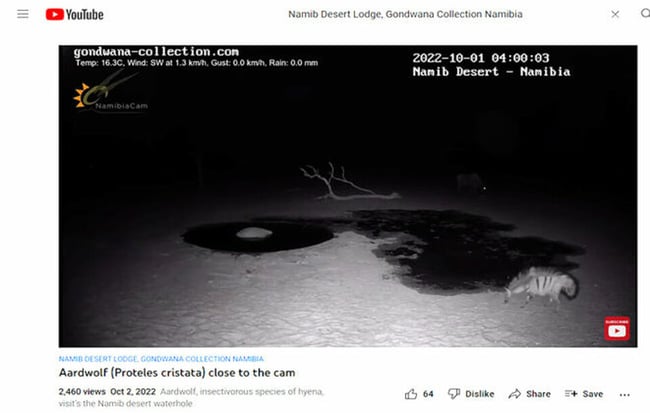Click the like count number 64
650x413 pixels.
(428, 394)
